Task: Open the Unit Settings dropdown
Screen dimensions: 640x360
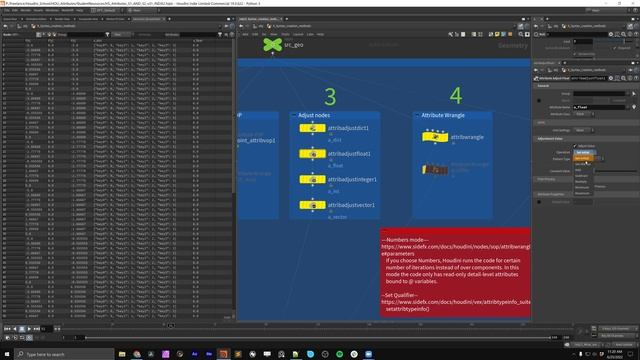Action: 584,130
